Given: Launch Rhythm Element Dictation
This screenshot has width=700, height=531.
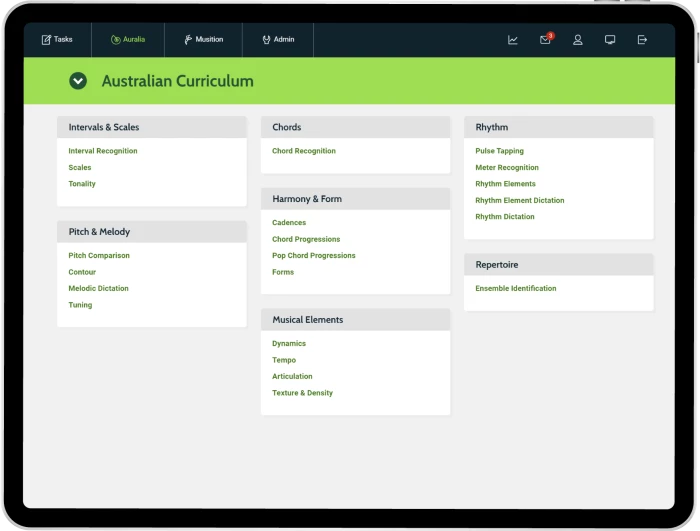Looking at the screenshot, I should (520, 200).
